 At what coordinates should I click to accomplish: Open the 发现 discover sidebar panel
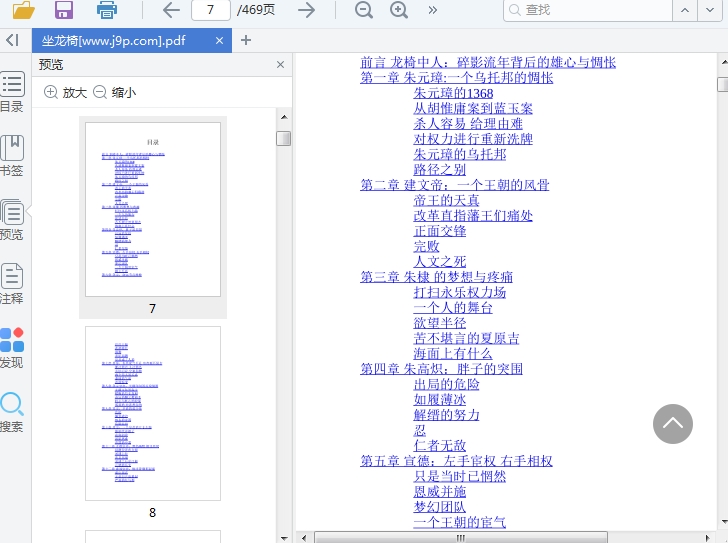pos(12,348)
